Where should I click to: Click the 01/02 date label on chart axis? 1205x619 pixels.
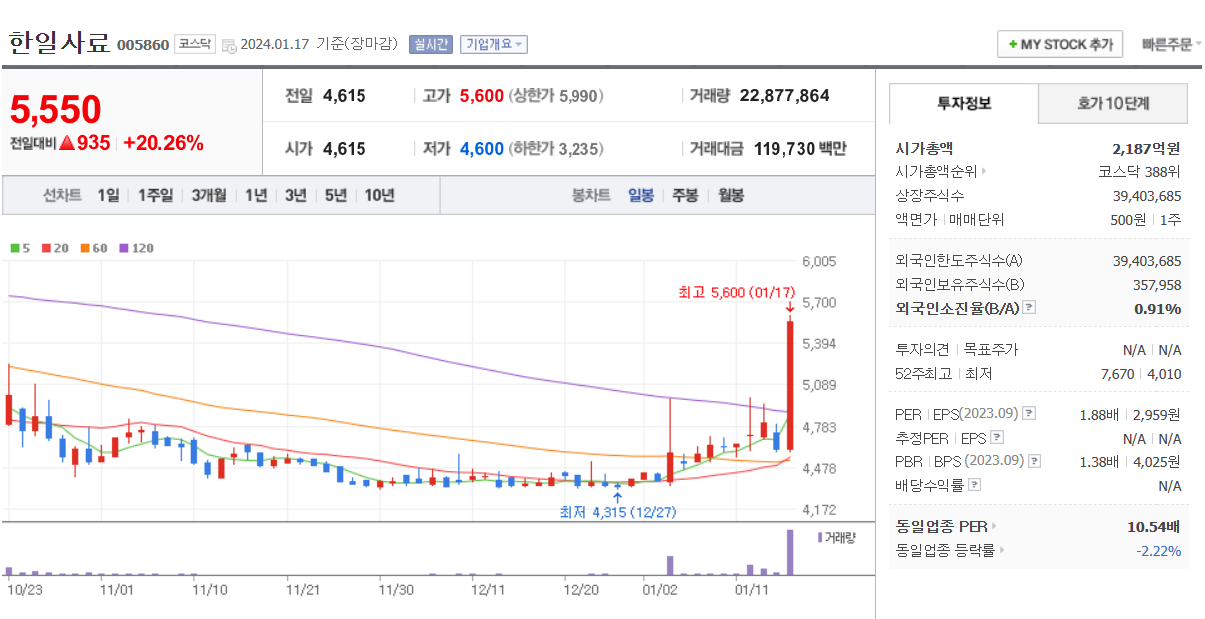click(x=660, y=590)
